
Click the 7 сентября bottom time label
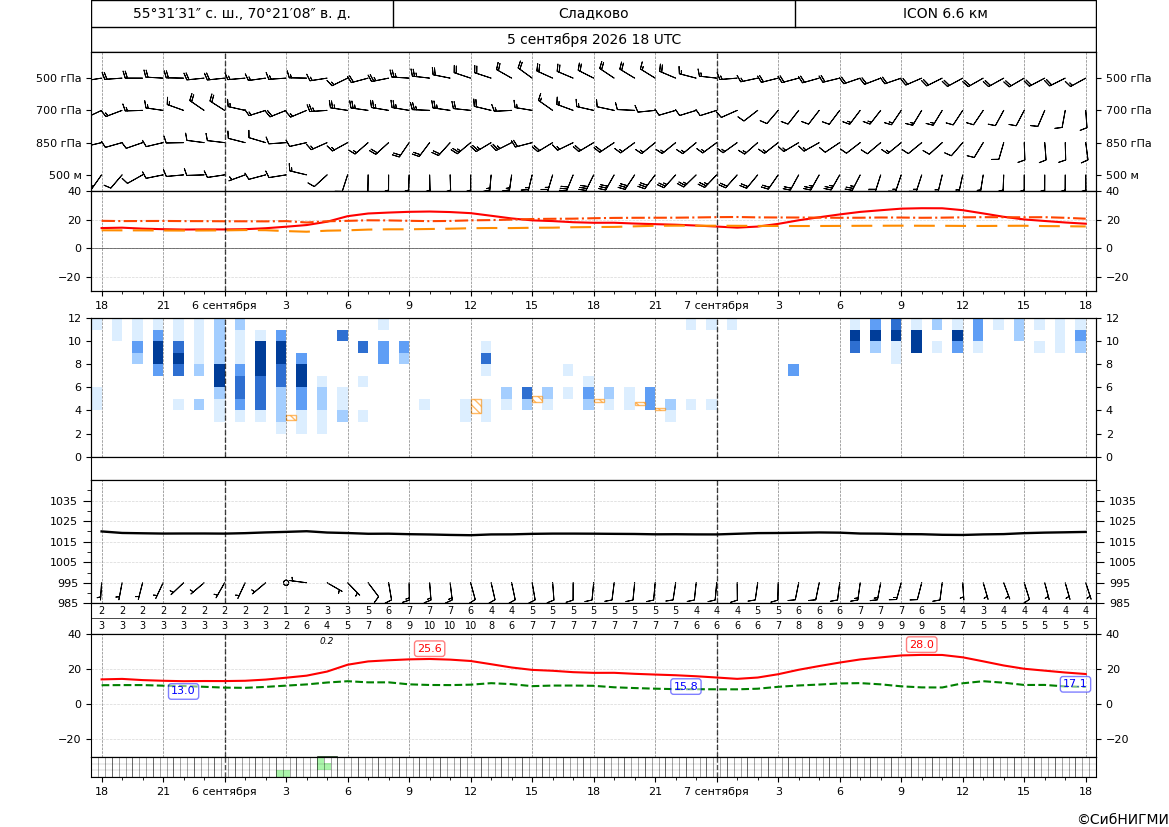tap(716, 791)
